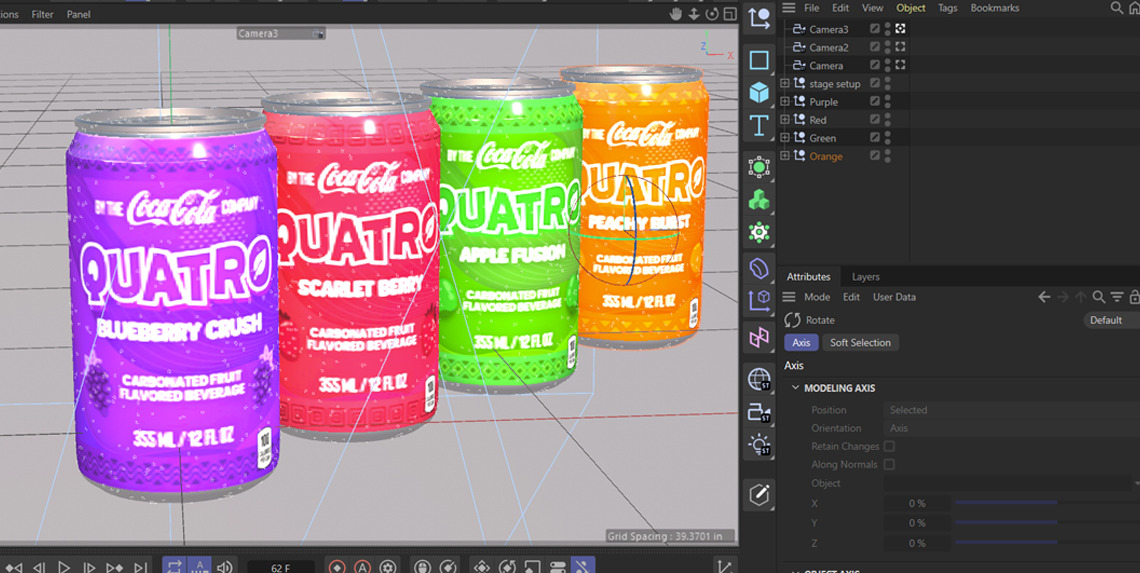Screen dimensions: 1140x573
Task: Click the search icon in Attributes panel
Action: (x=1098, y=297)
